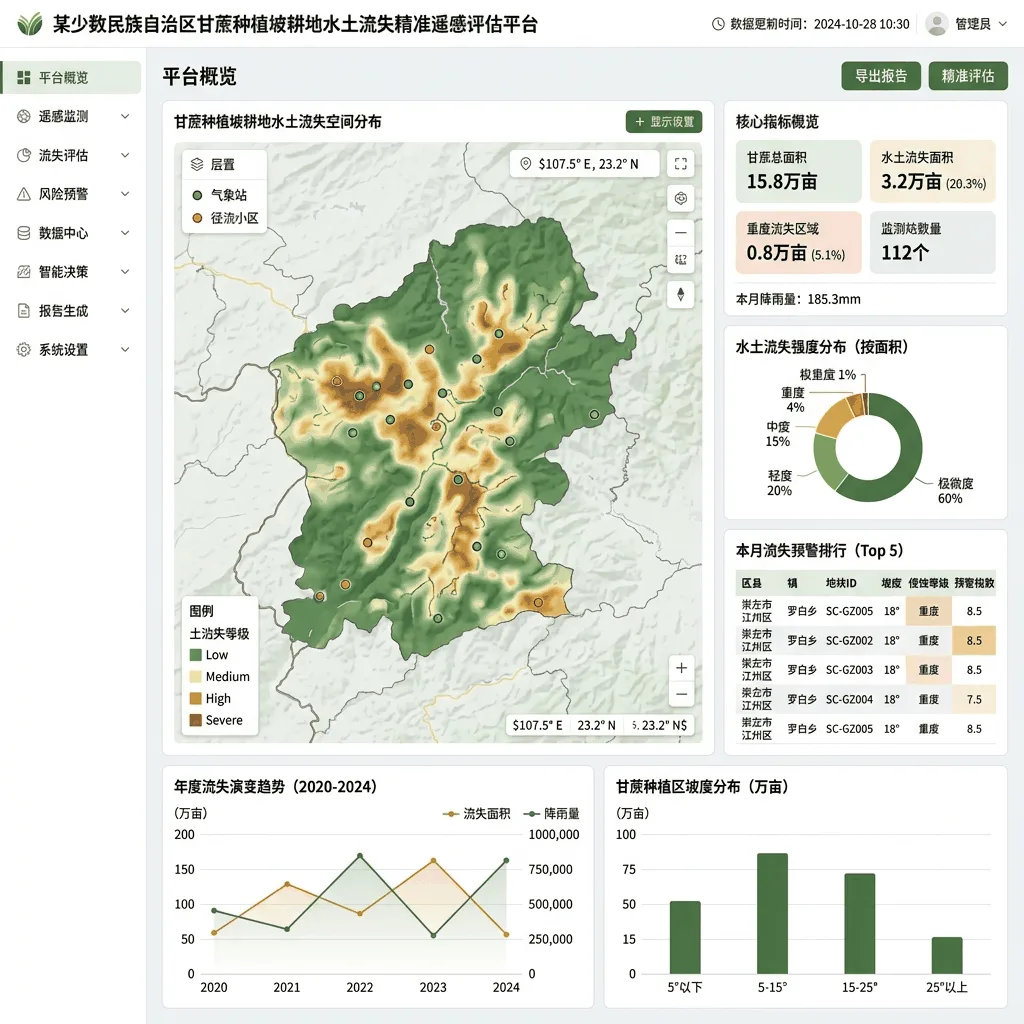This screenshot has height=1024, width=1024.
Task: Expand the 数据中心 chevron
Action: click(125, 233)
